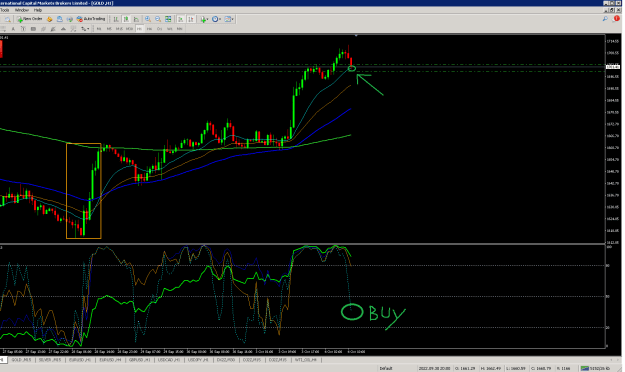This screenshot has width=625, height=372.
Task: Click the magnifier icon left of New Order
Action: [7, 19]
